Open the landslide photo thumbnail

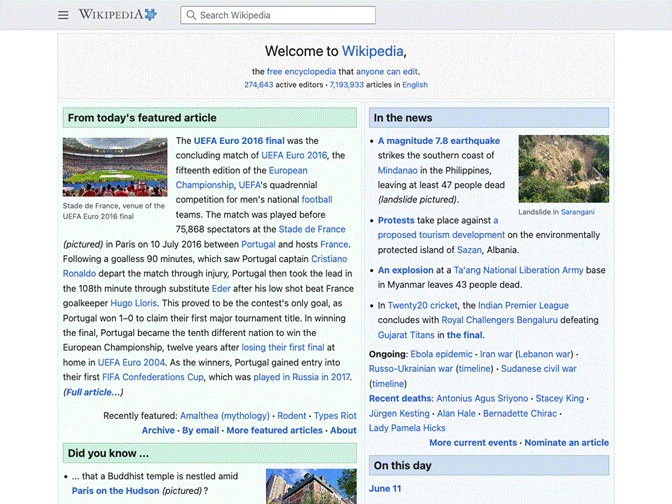[563, 169]
